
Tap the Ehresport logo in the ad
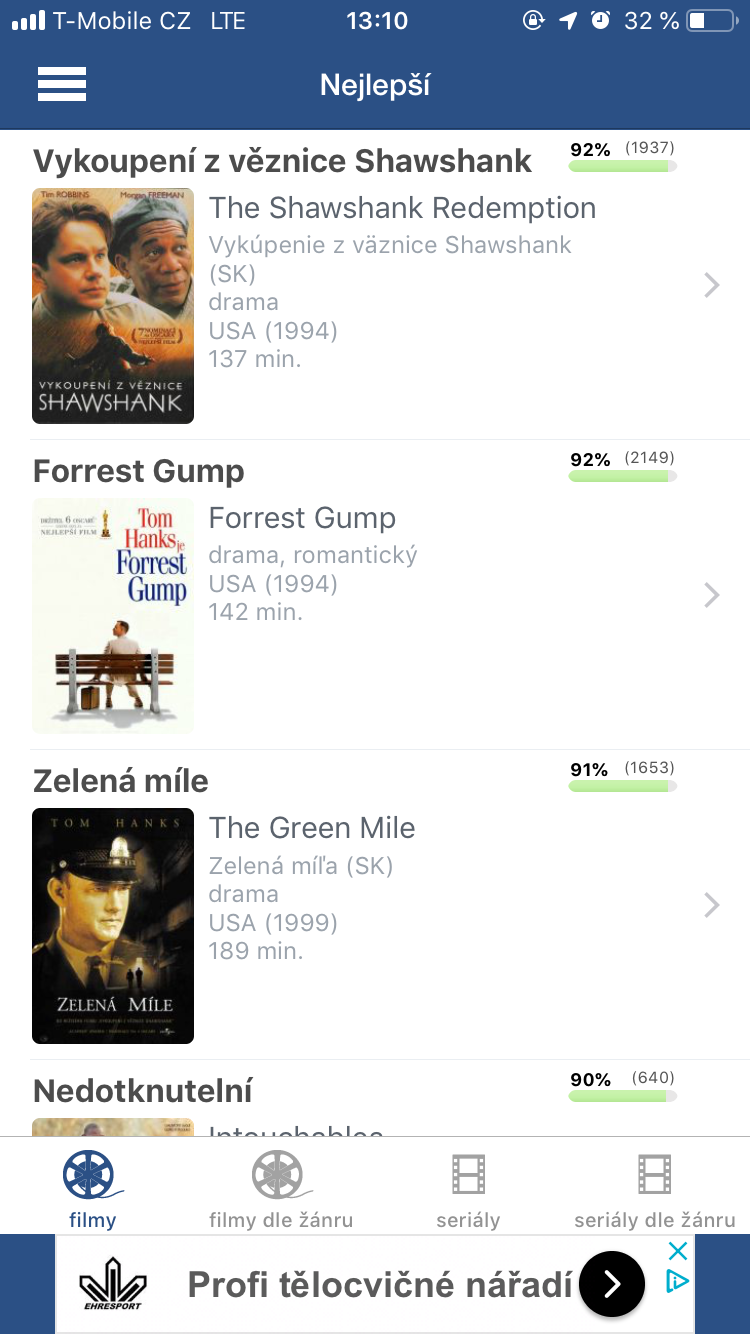point(112,1284)
